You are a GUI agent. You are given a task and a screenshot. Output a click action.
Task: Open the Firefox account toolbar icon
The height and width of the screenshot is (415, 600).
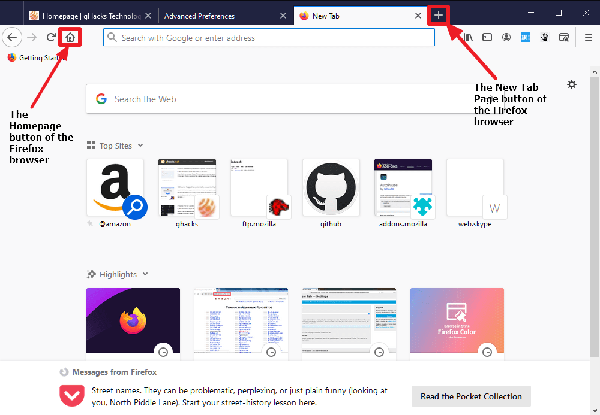pyautogui.click(x=506, y=37)
